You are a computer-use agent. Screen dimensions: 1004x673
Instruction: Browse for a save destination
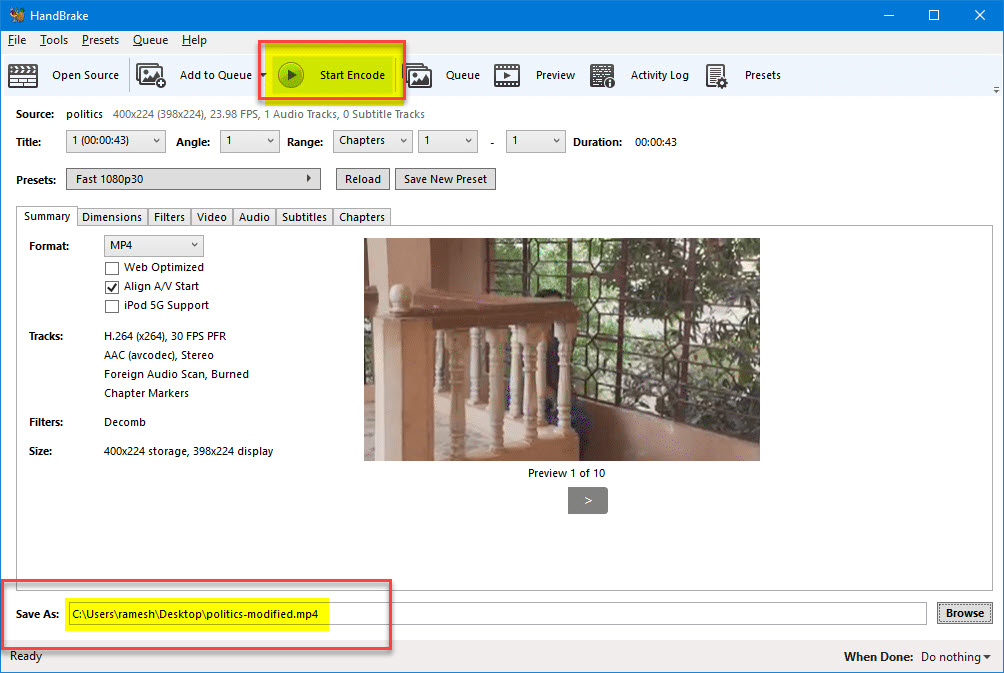[963, 613]
